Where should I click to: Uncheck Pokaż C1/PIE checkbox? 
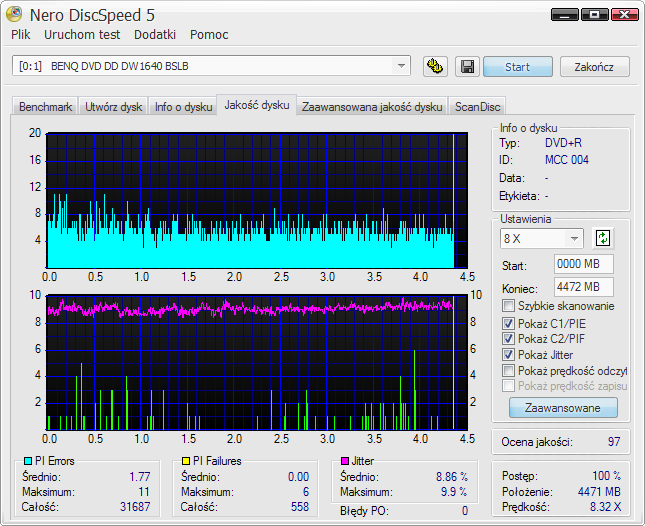(508, 324)
